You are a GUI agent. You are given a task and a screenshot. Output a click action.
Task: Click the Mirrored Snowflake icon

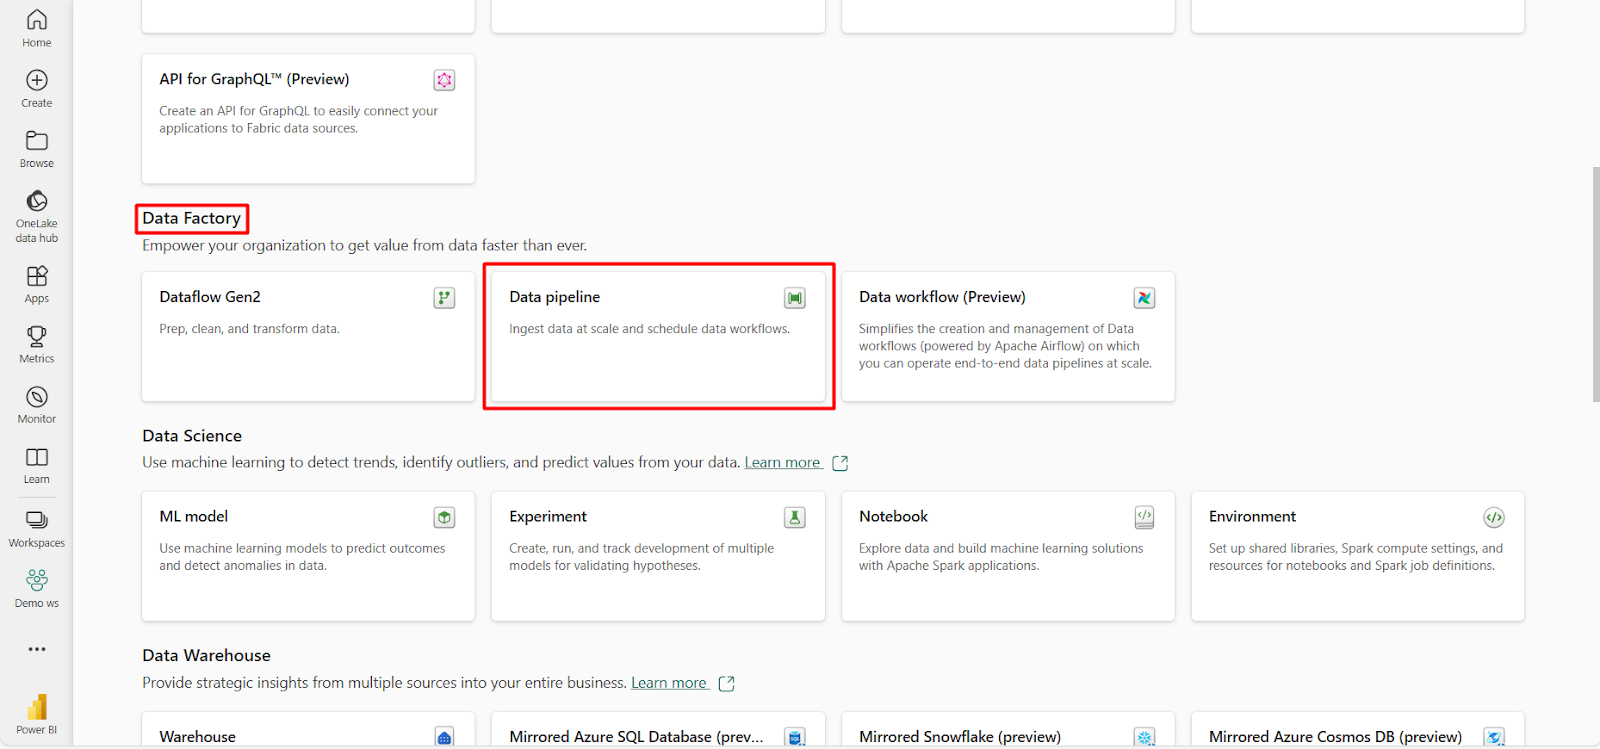point(1144,737)
